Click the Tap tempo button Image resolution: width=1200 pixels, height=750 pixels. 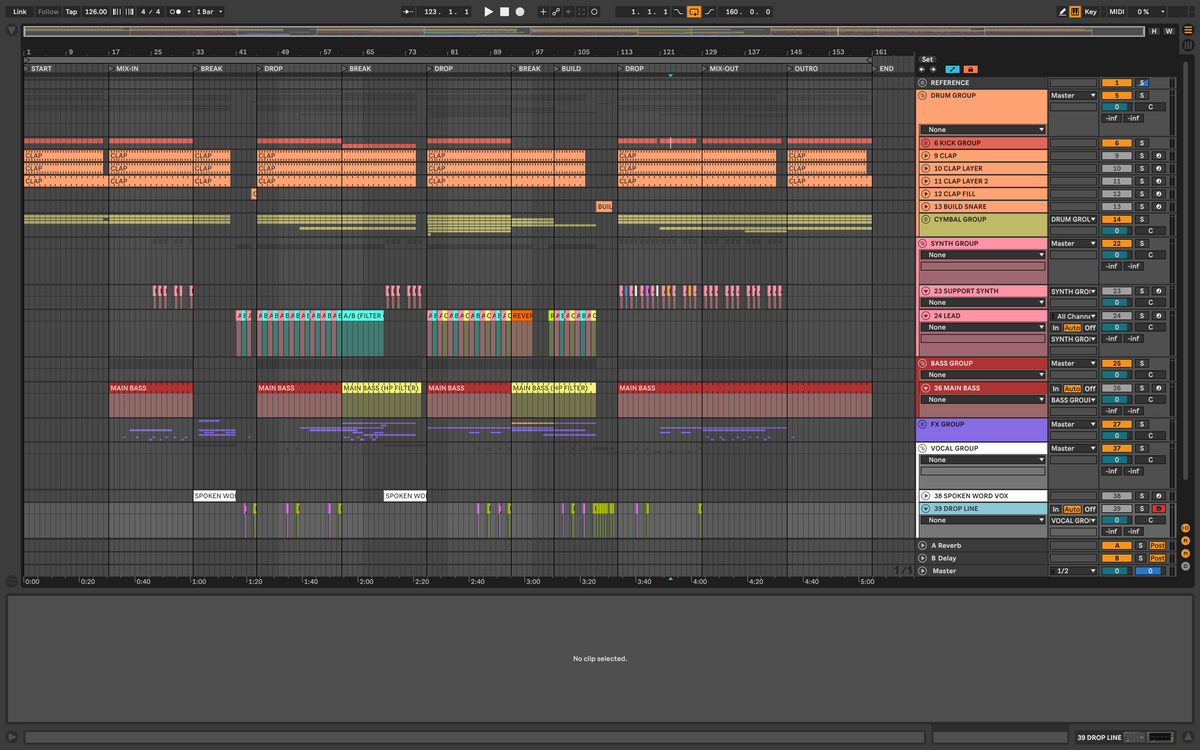pyautogui.click(x=71, y=12)
